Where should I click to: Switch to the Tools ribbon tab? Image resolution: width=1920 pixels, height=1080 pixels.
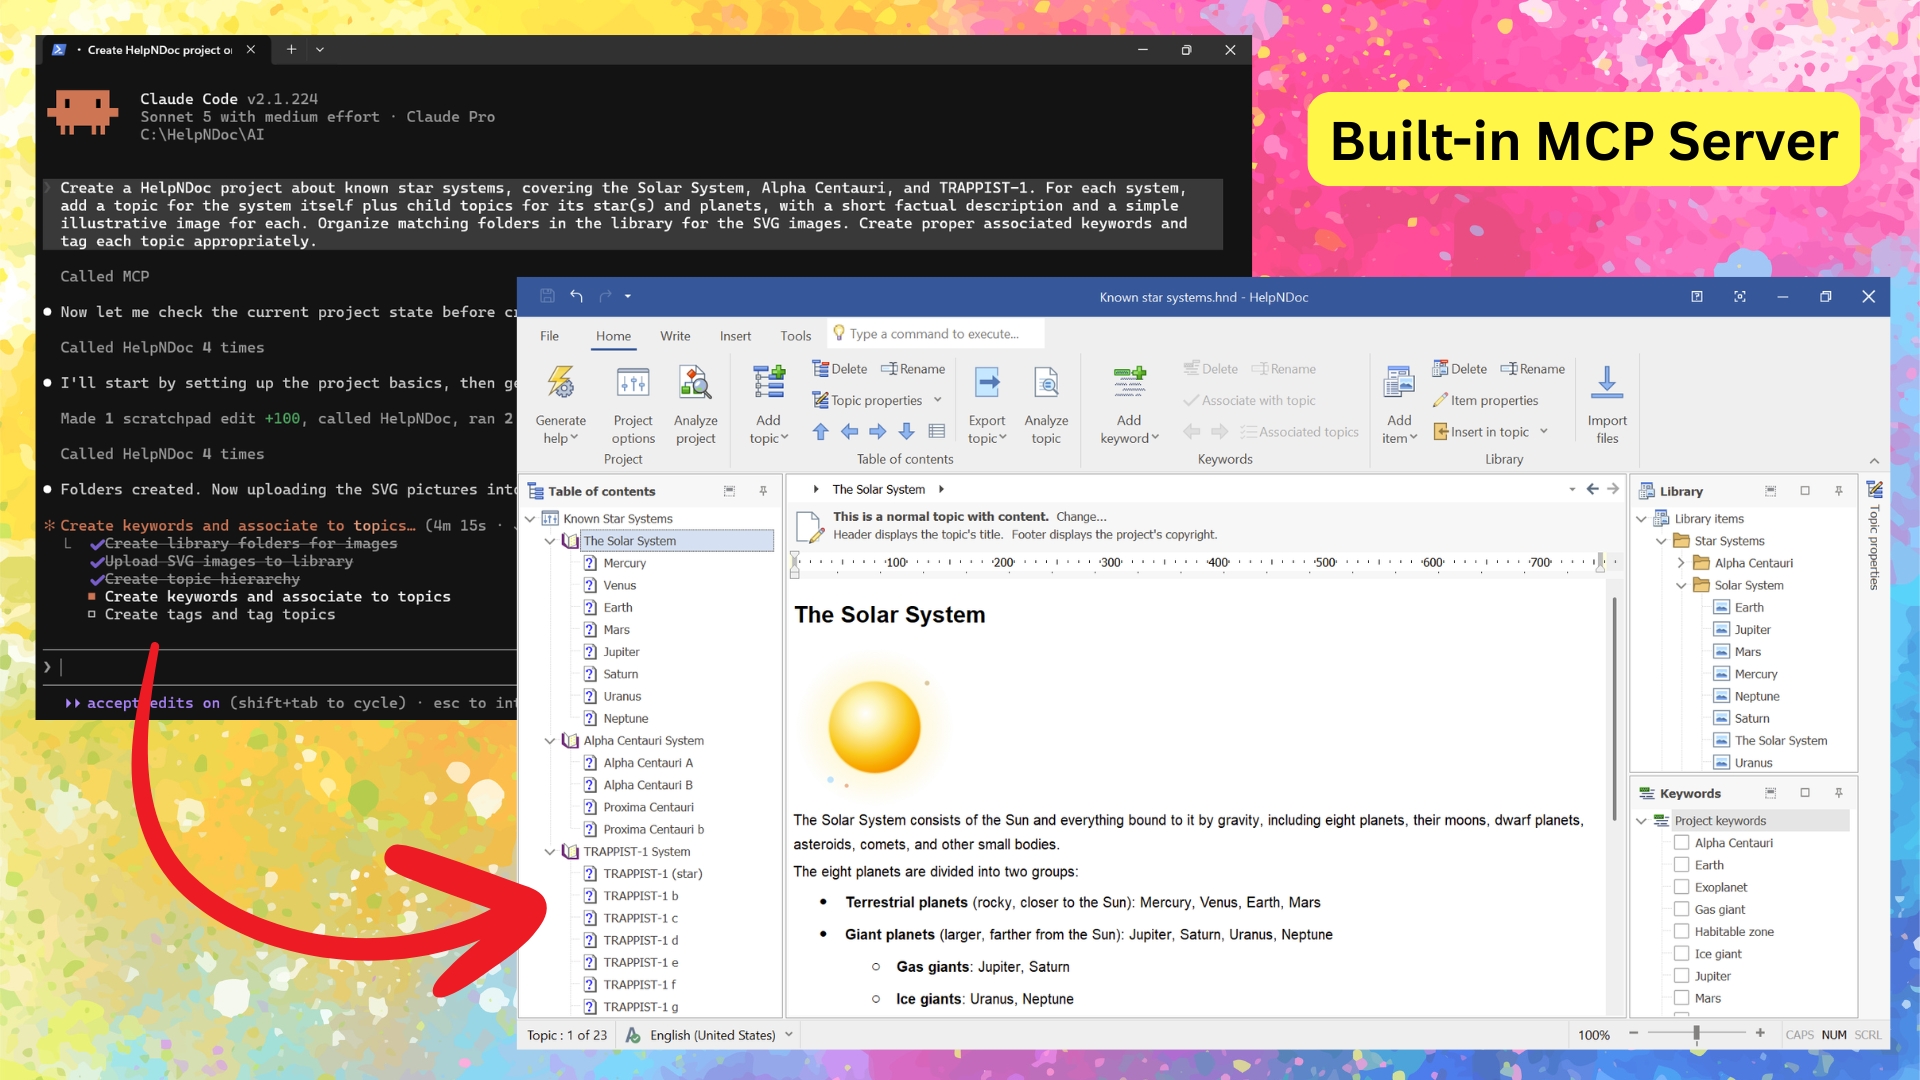pyautogui.click(x=796, y=336)
